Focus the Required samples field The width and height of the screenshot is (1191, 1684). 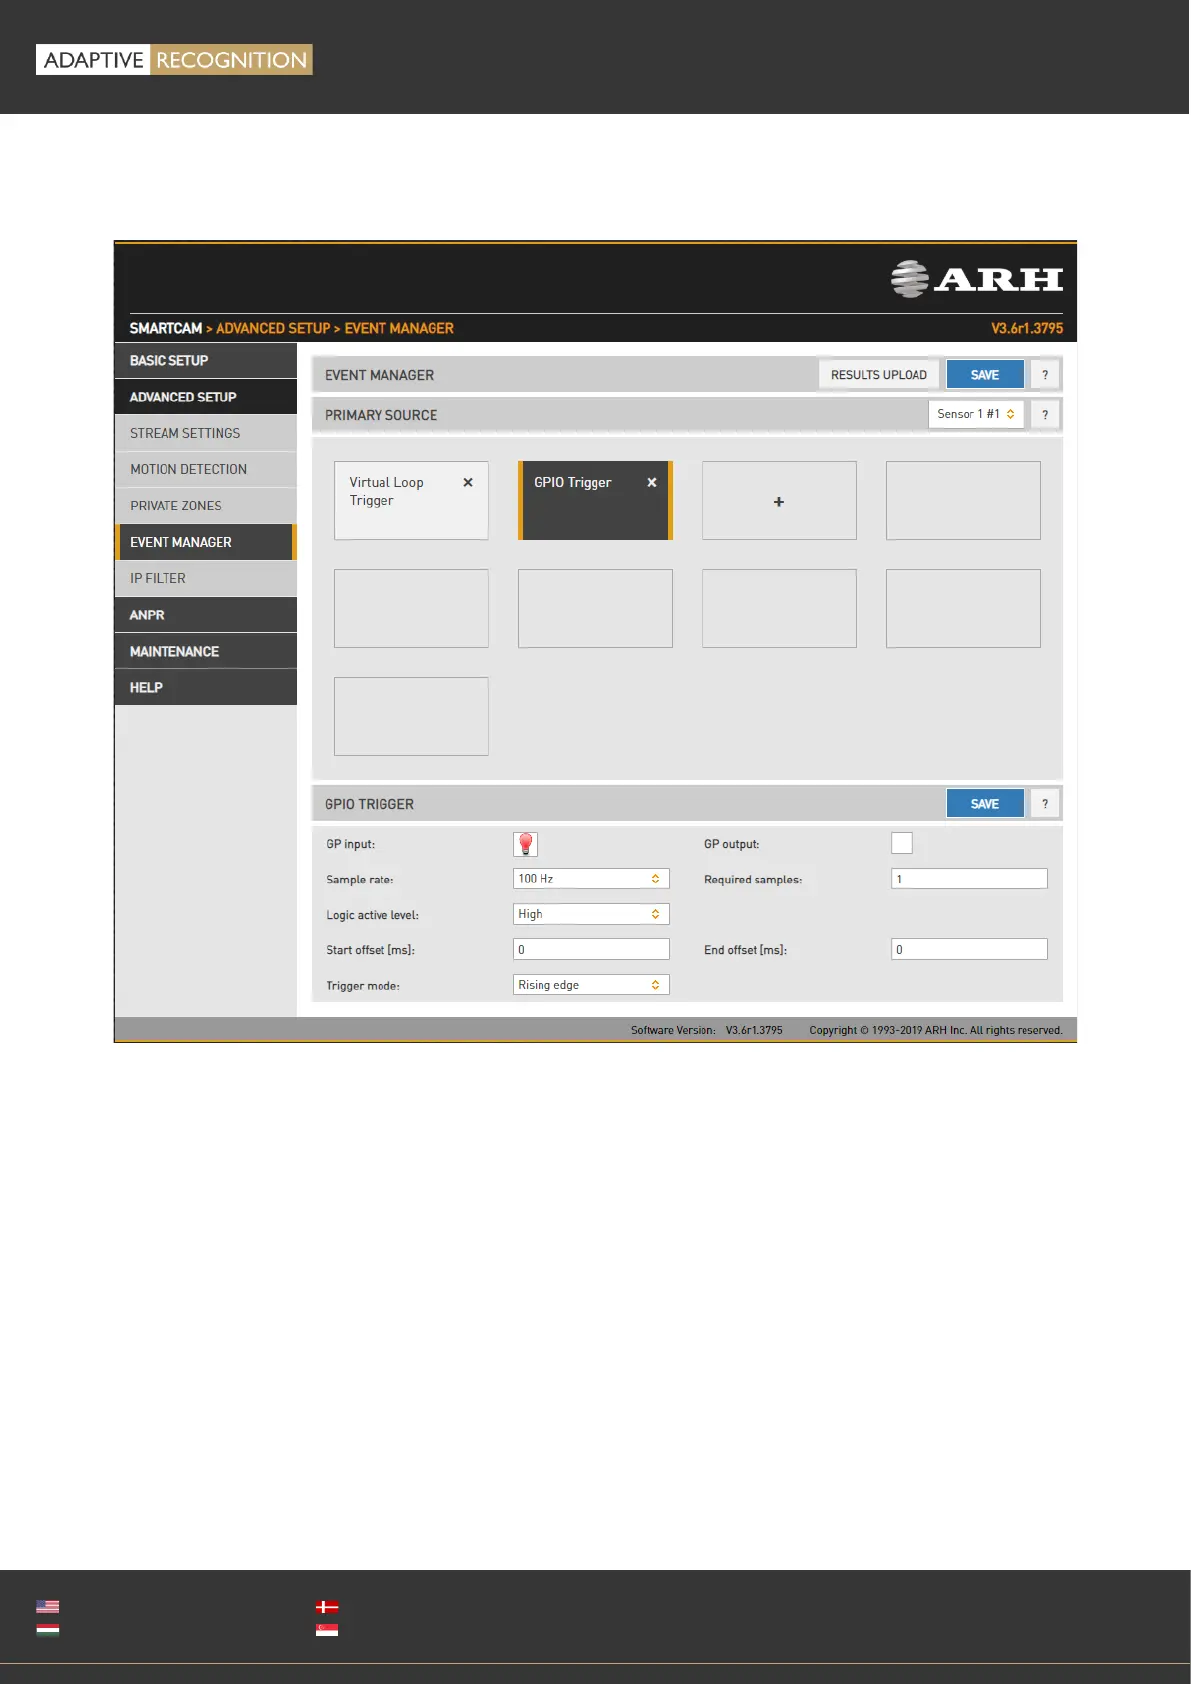[969, 879]
